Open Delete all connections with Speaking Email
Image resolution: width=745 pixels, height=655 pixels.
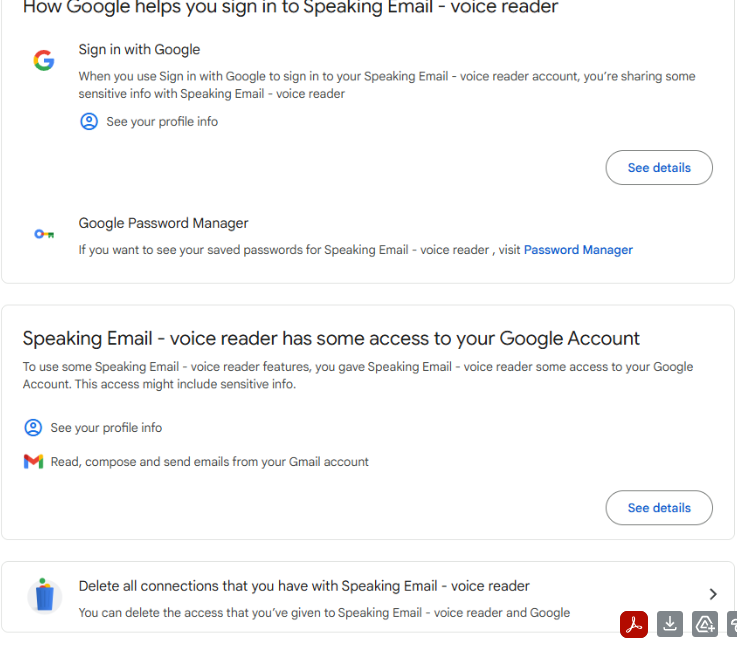304,586
